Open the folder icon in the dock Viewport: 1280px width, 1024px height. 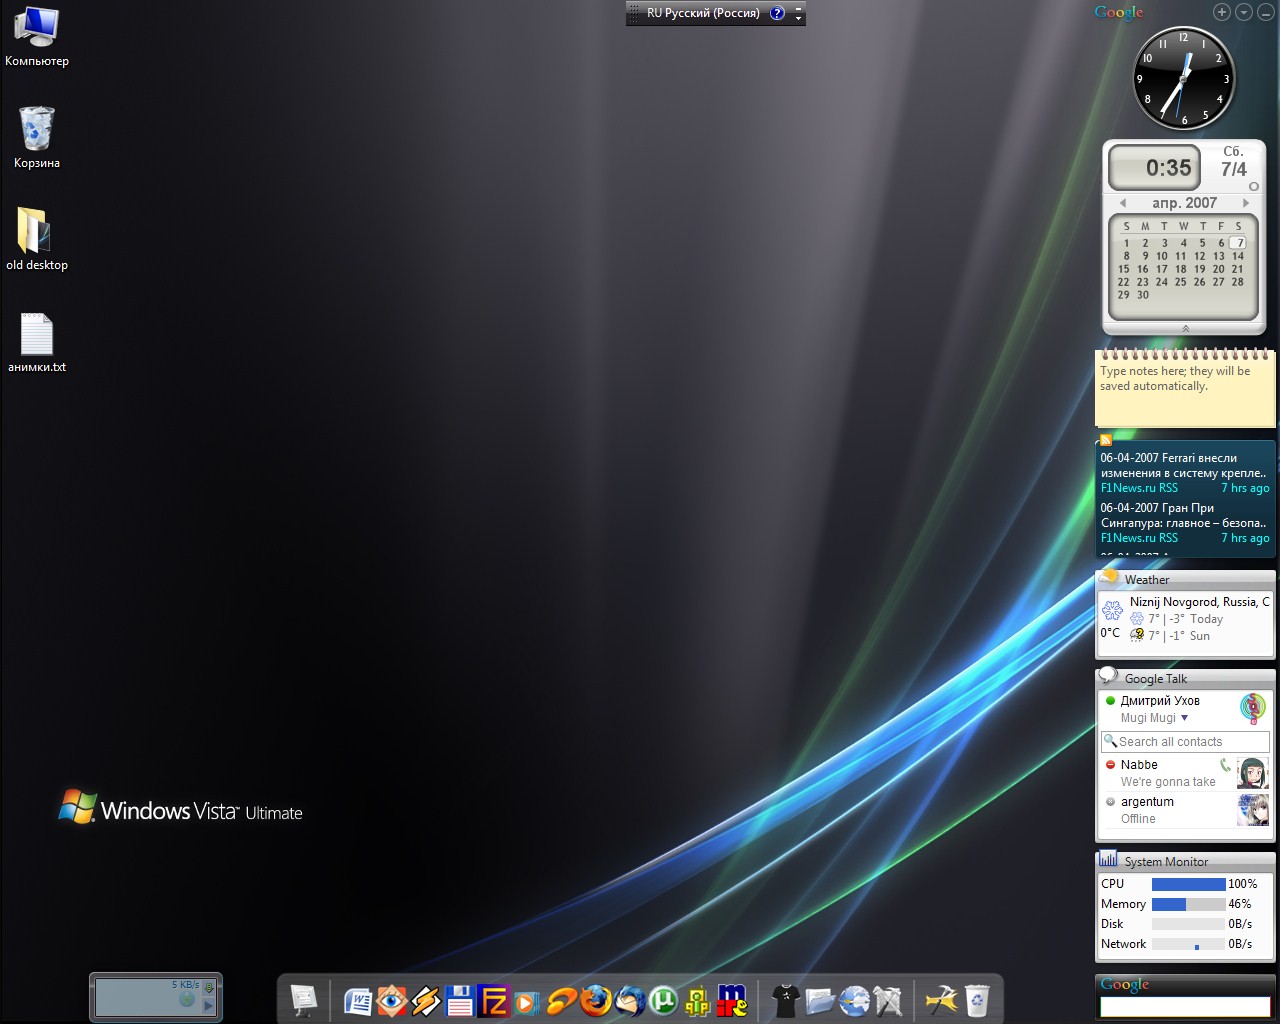pyautogui.click(x=820, y=1000)
